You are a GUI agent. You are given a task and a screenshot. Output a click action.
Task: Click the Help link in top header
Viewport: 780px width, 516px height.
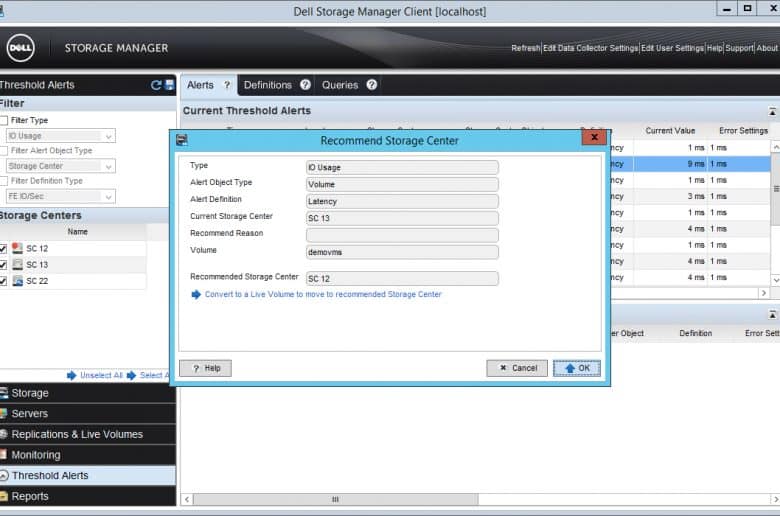click(x=715, y=48)
